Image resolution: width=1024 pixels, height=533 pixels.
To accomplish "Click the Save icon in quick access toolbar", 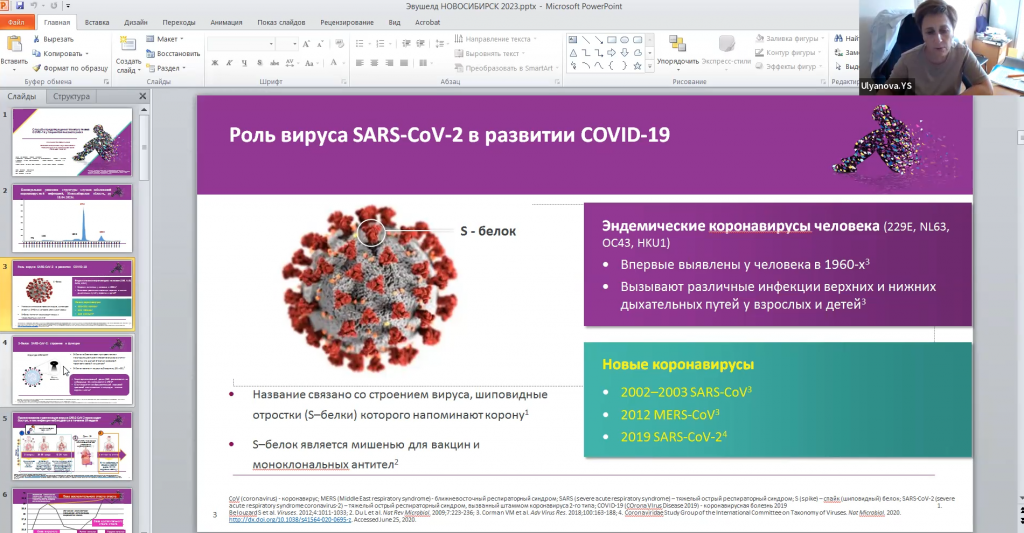I will [20, 6].
